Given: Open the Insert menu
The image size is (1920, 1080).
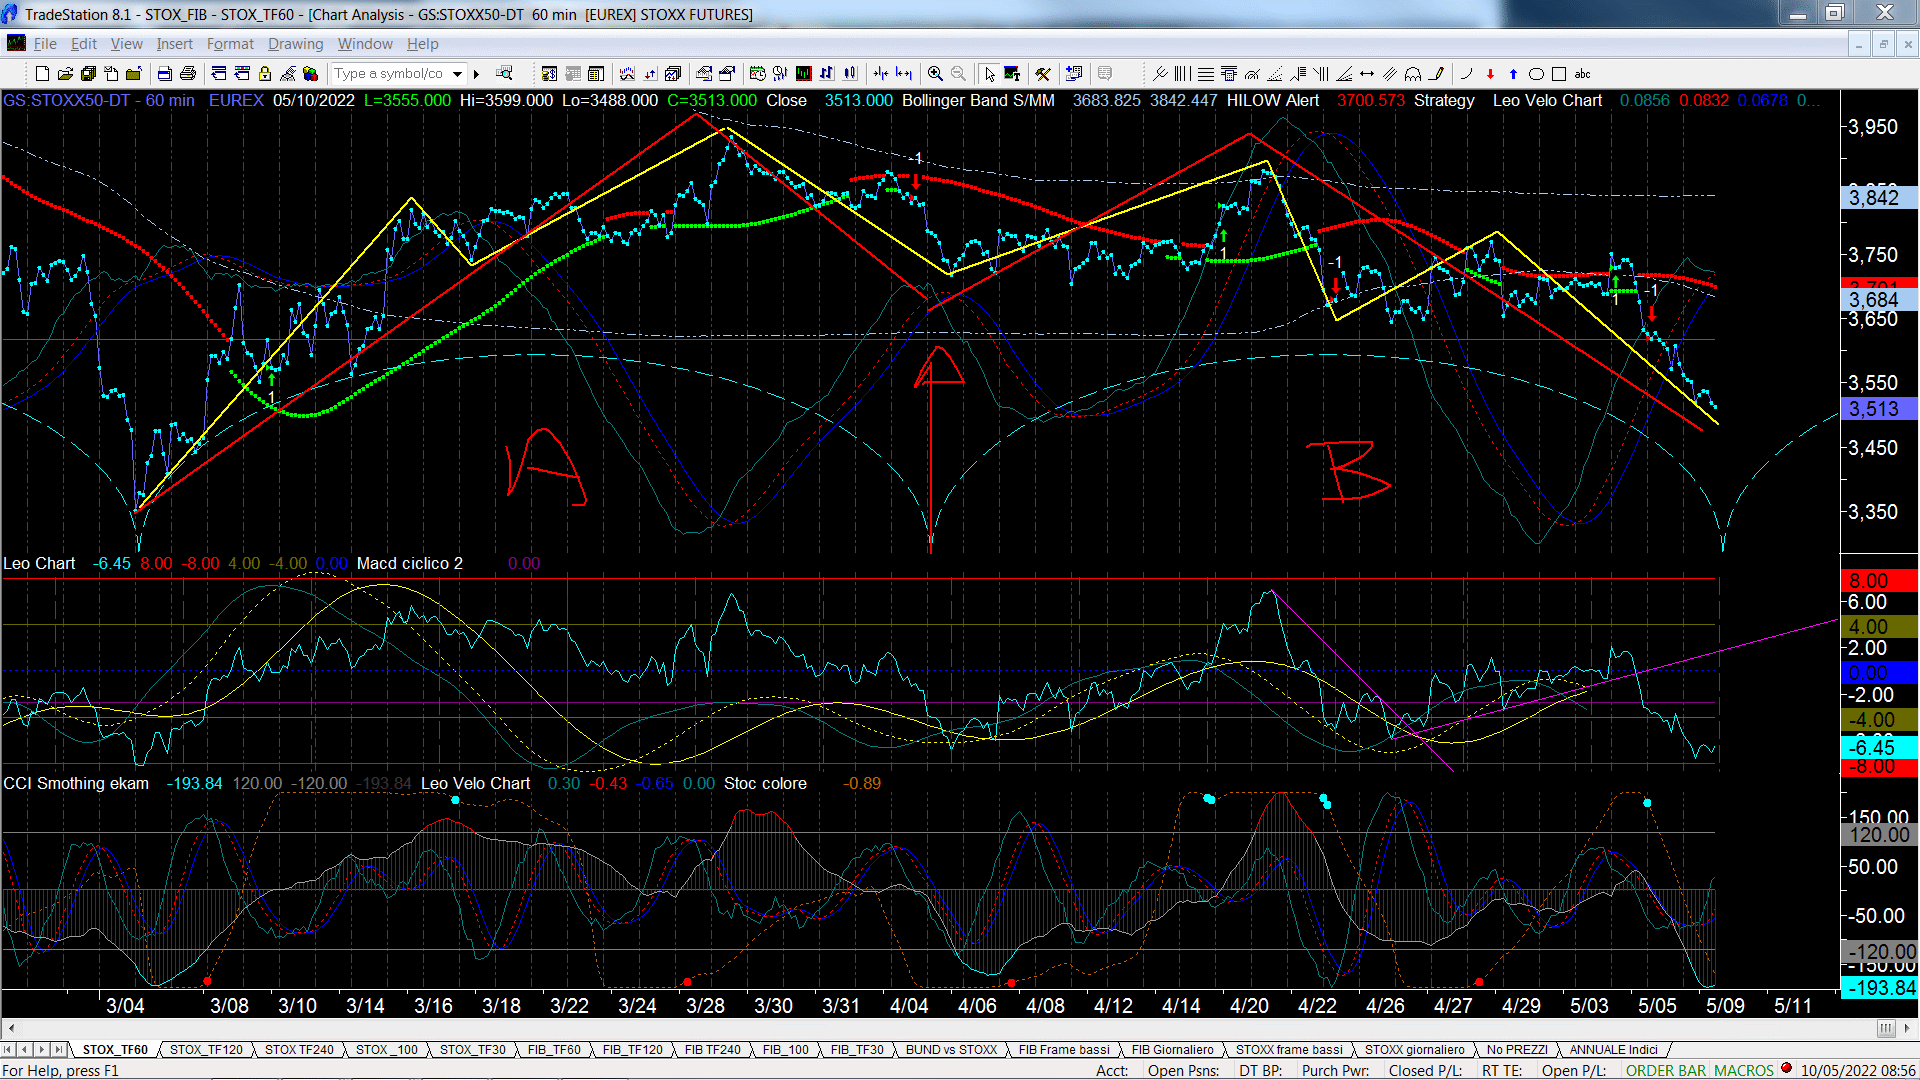Looking at the screenshot, I should 174,44.
